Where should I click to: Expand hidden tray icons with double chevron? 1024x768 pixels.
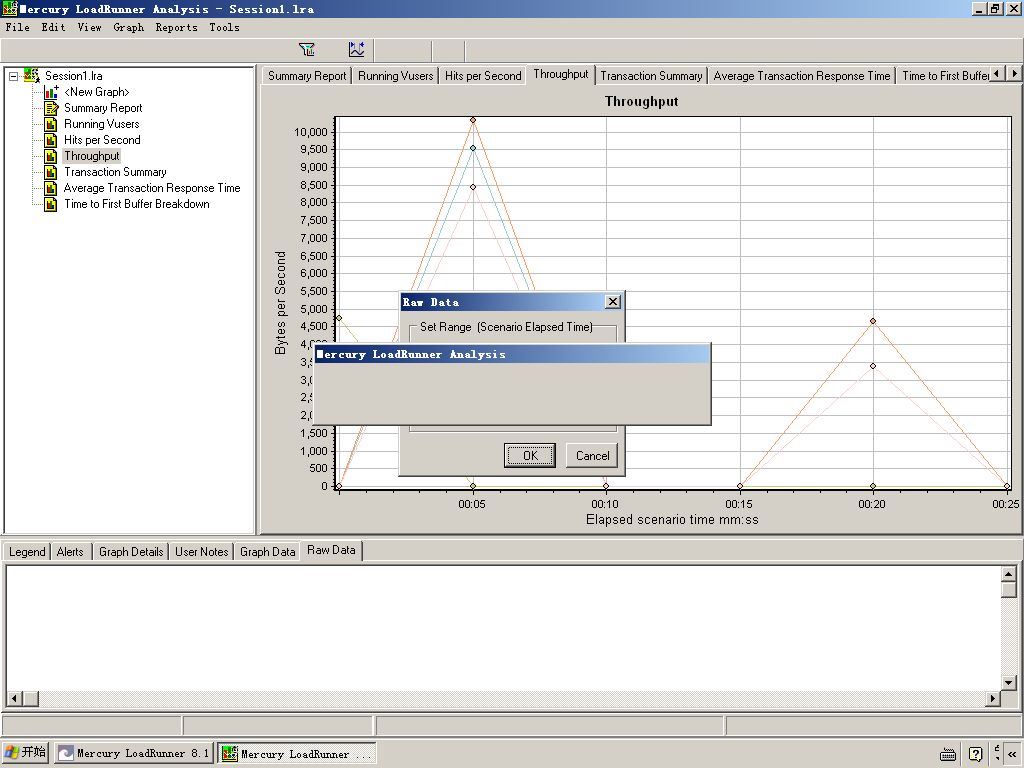pyautogui.click(x=1012, y=754)
